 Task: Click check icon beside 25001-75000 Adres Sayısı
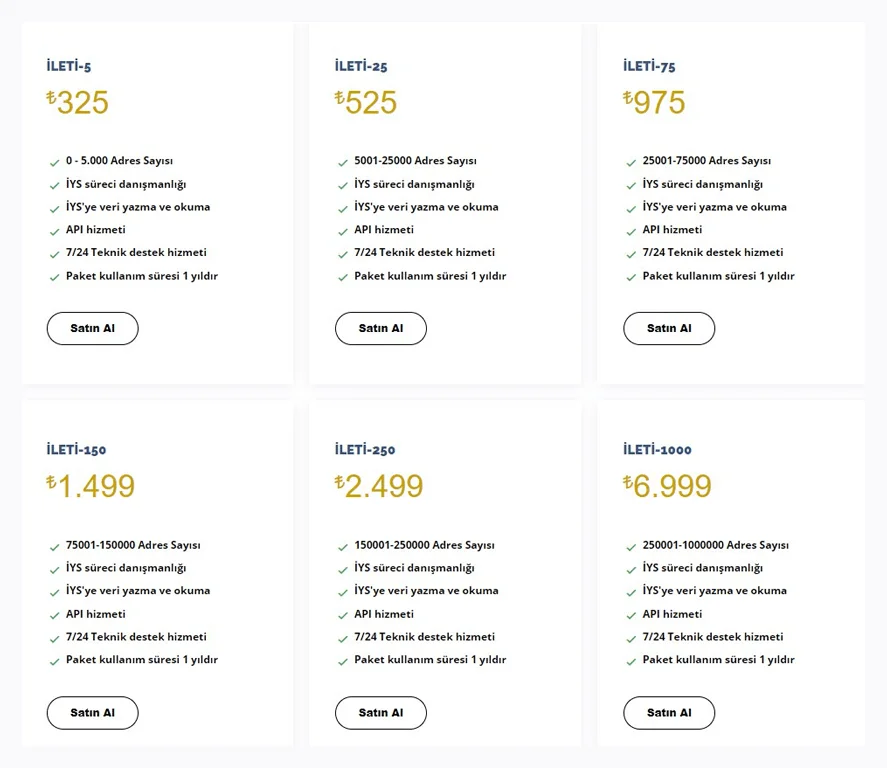[x=631, y=162]
